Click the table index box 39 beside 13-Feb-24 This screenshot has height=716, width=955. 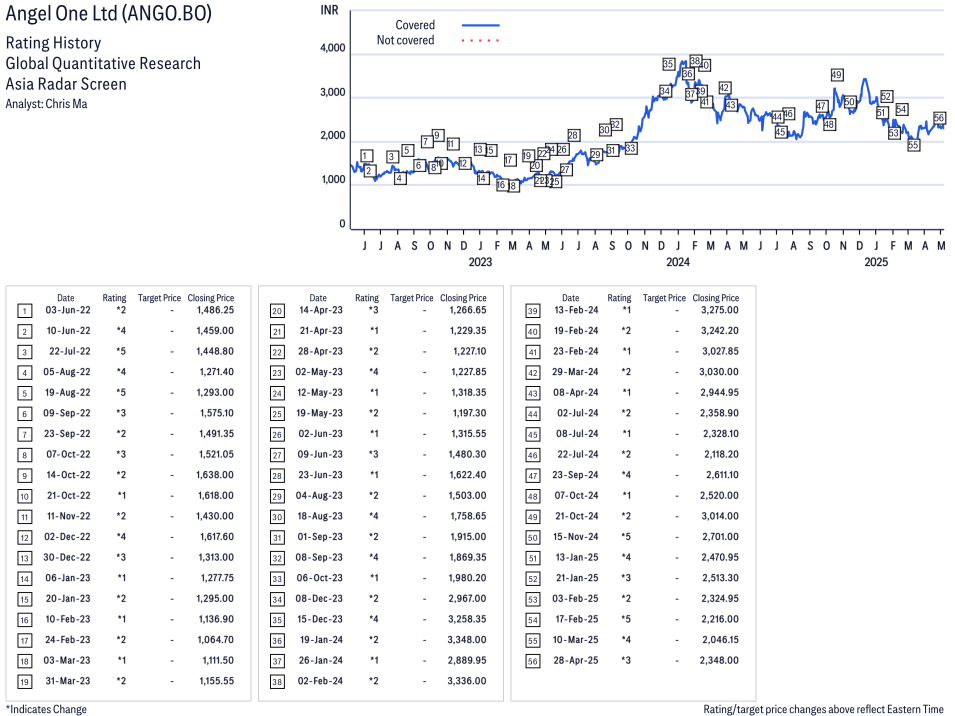coord(533,311)
